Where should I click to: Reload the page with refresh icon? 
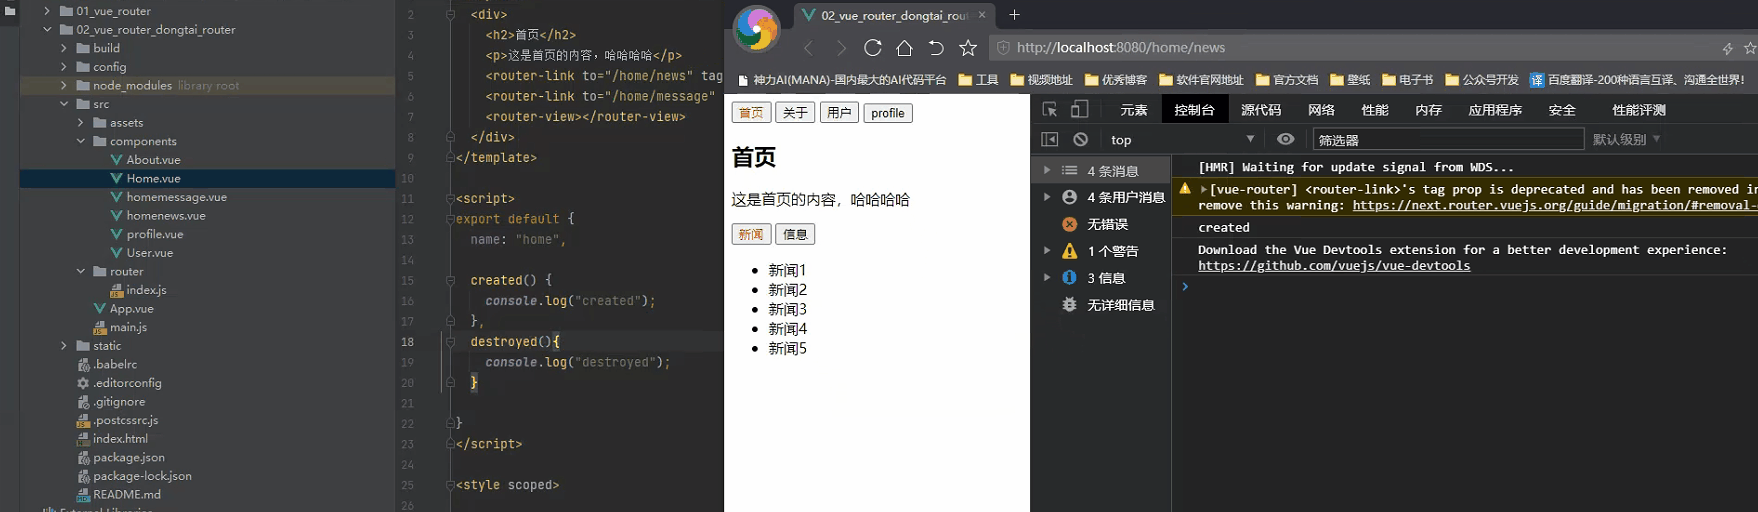coord(873,48)
